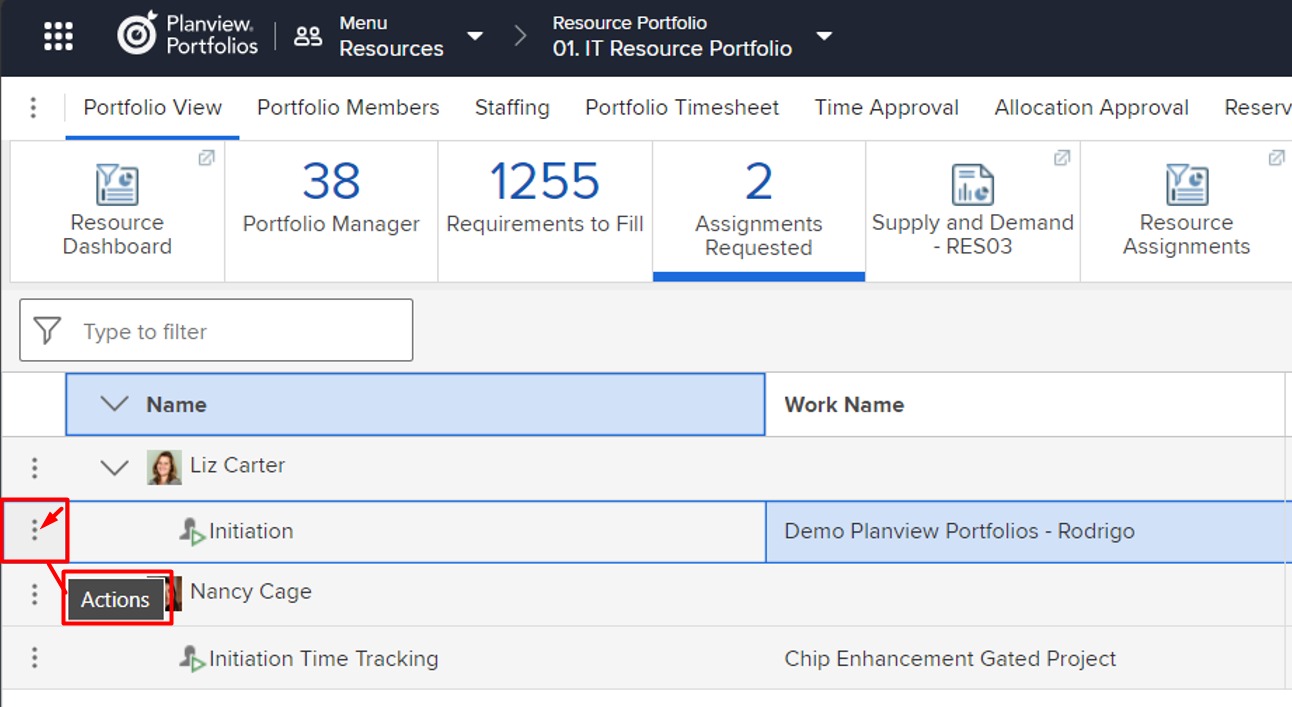Click the Resource Dashboard report icon
Screen dimensions: 1292x707
click(x=117, y=185)
